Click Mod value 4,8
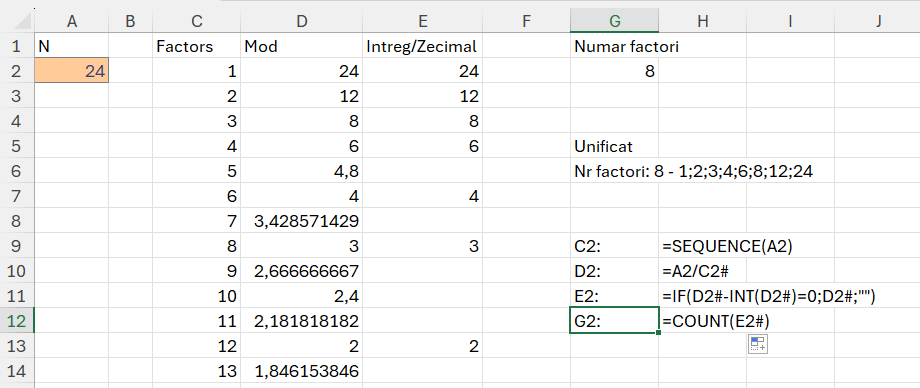920x388 pixels. [x=302, y=171]
